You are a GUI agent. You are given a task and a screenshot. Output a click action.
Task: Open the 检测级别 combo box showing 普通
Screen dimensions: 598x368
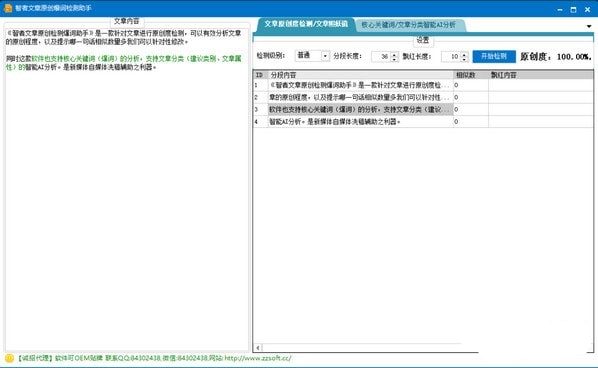coord(313,56)
